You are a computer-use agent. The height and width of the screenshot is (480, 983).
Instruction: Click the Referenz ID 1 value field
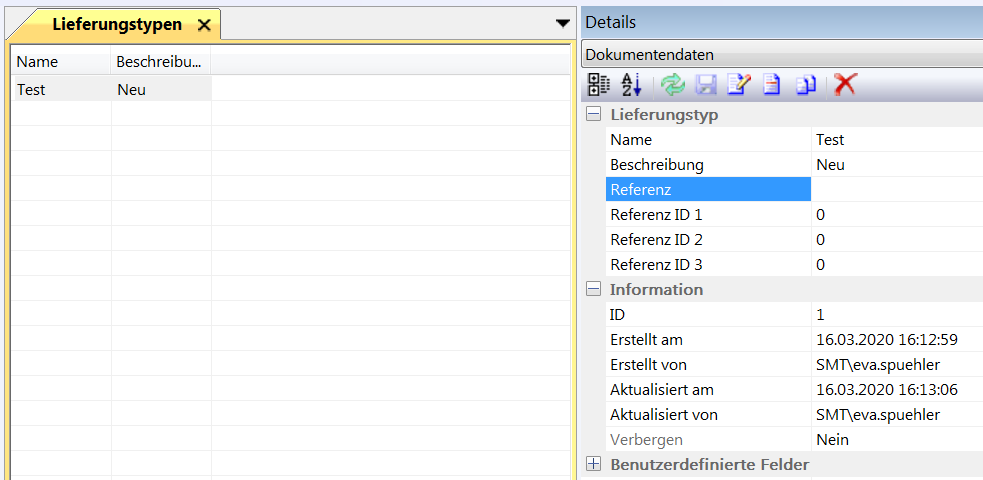click(x=896, y=215)
